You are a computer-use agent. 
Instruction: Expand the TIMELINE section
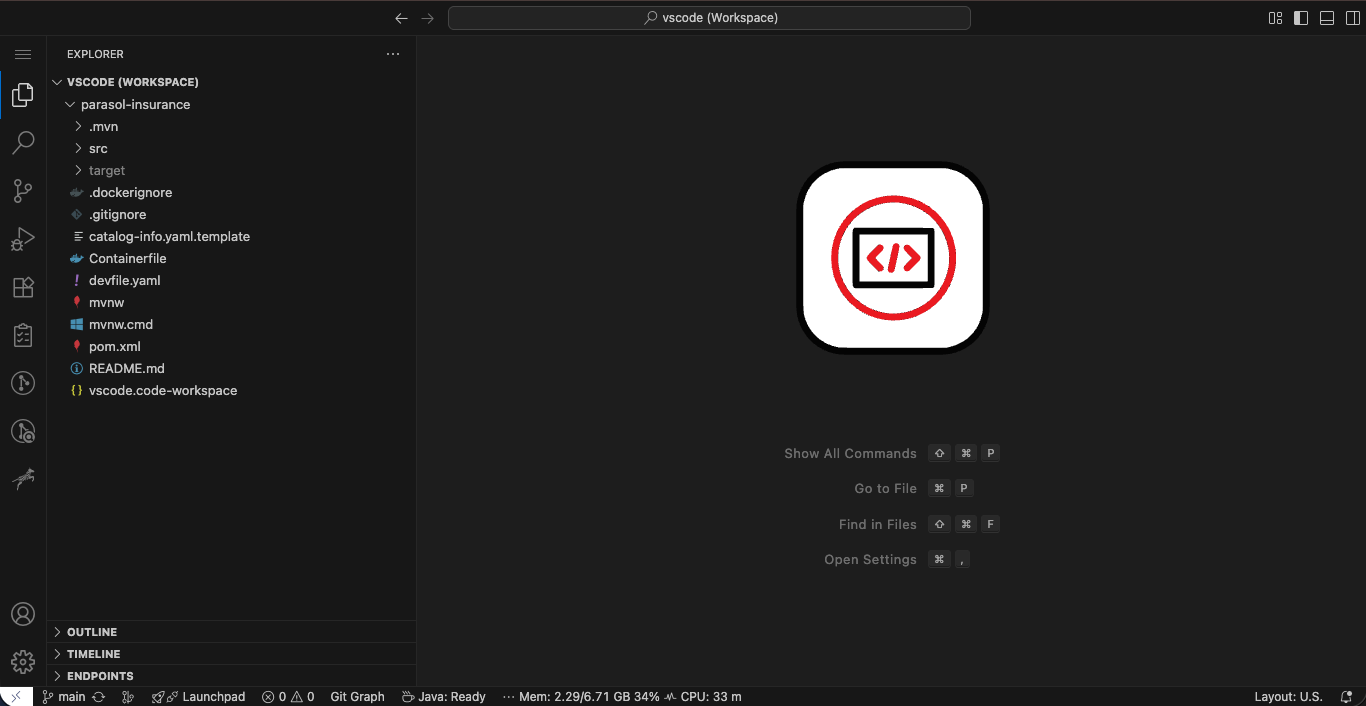coord(232,654)
